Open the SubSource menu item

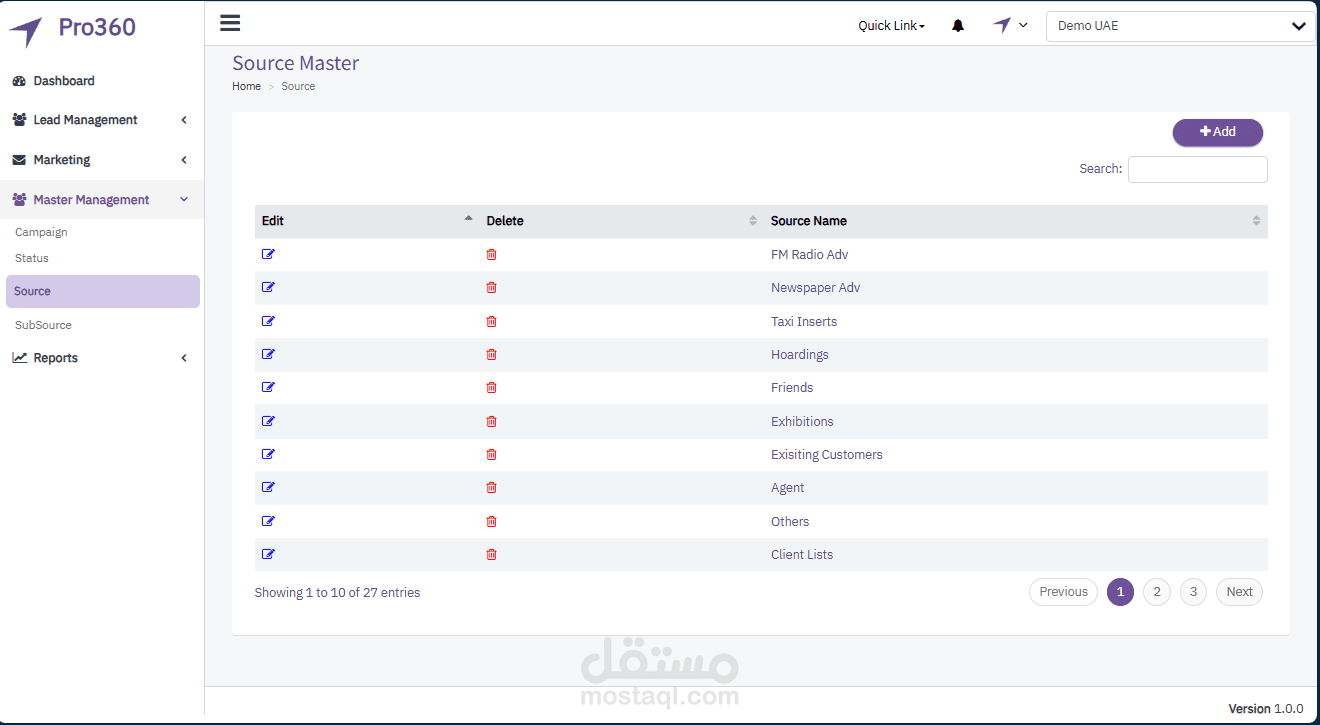43,325
